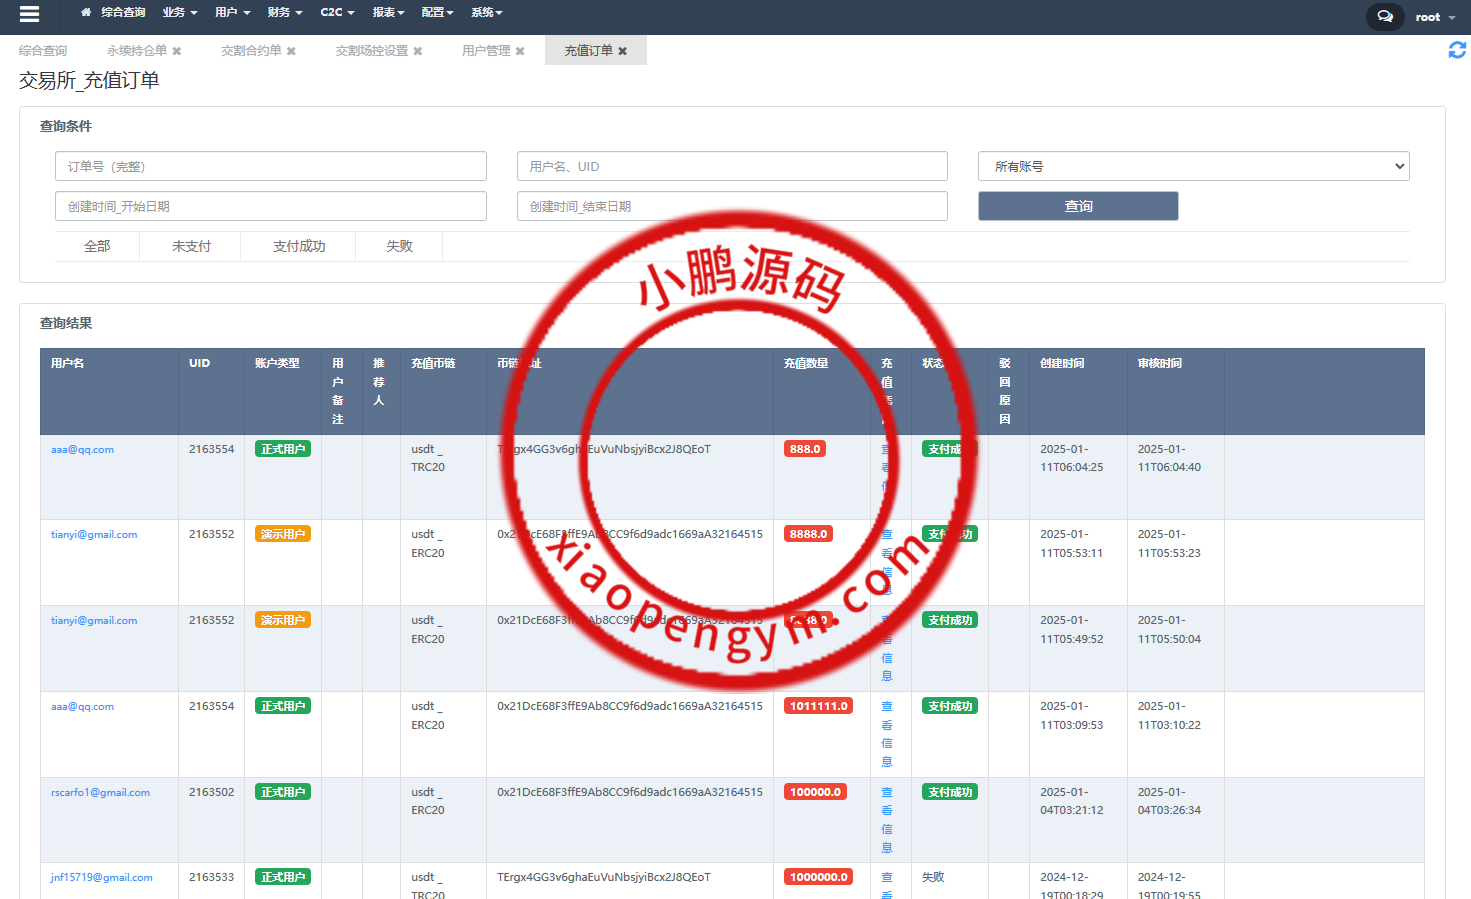Image resolution: width=1471 pixels, height=899 pixels.
Task: Open the 所有账号 account select box
Action: click(1193, 166)
